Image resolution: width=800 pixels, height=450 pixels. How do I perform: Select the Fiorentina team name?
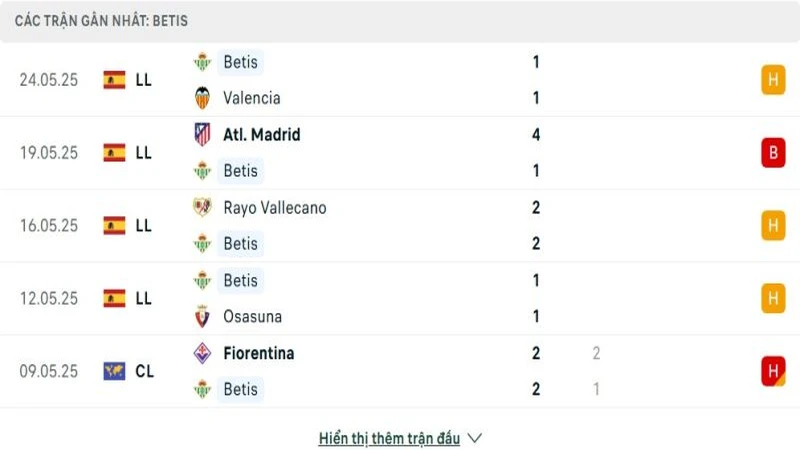click(x=259, y=353)
